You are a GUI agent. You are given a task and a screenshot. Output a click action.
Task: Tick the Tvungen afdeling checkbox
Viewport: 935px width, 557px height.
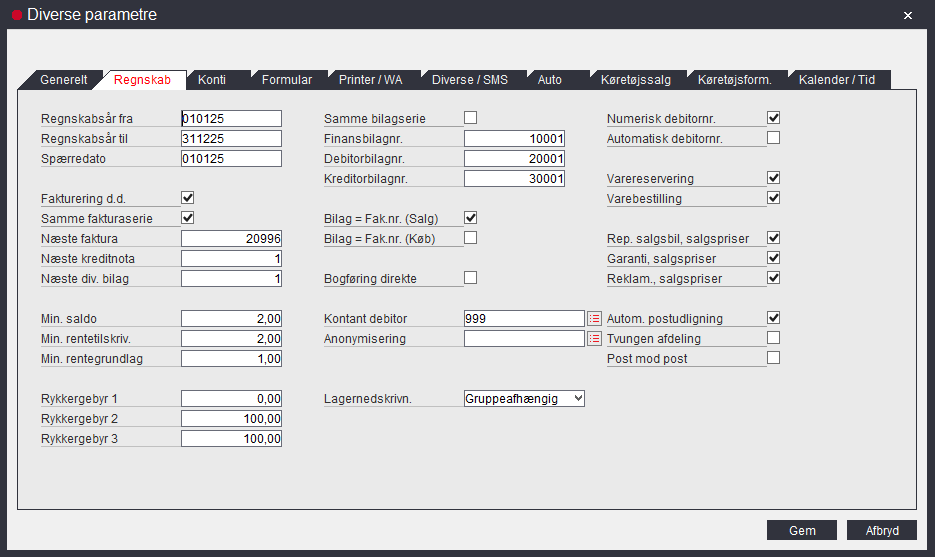[773, 338]
